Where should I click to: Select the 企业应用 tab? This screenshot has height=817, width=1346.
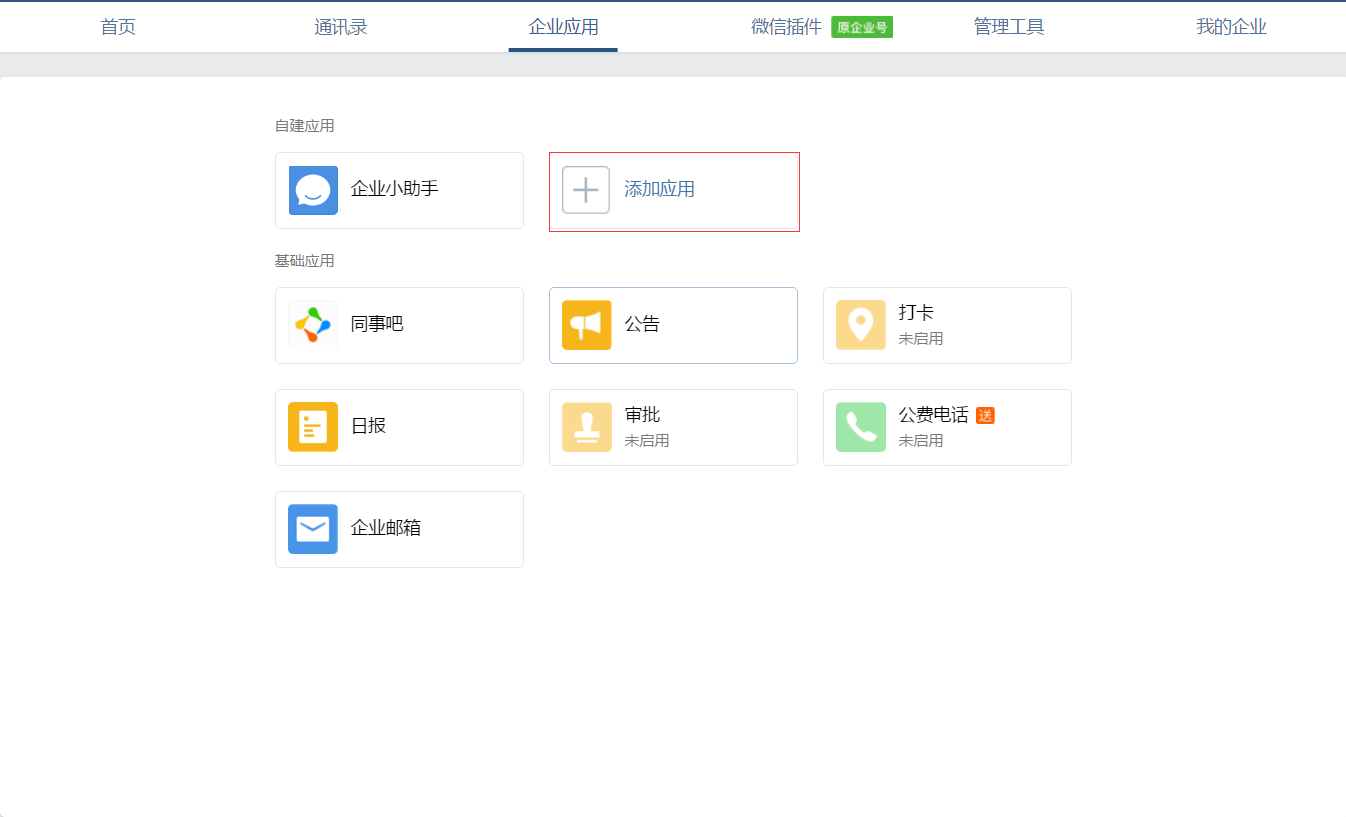(563, 27)
